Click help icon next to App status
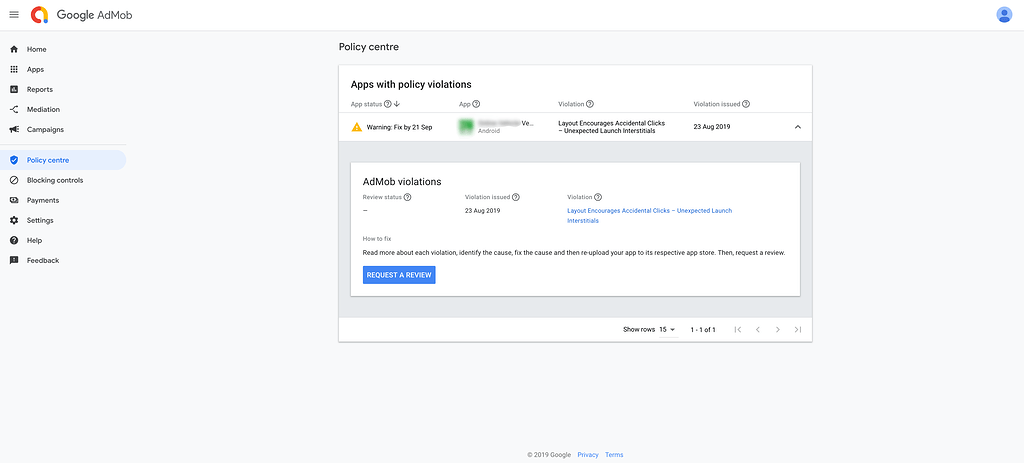Image resolution: width=1024 pixels, height=463 pixels. [x=388, y=104]
